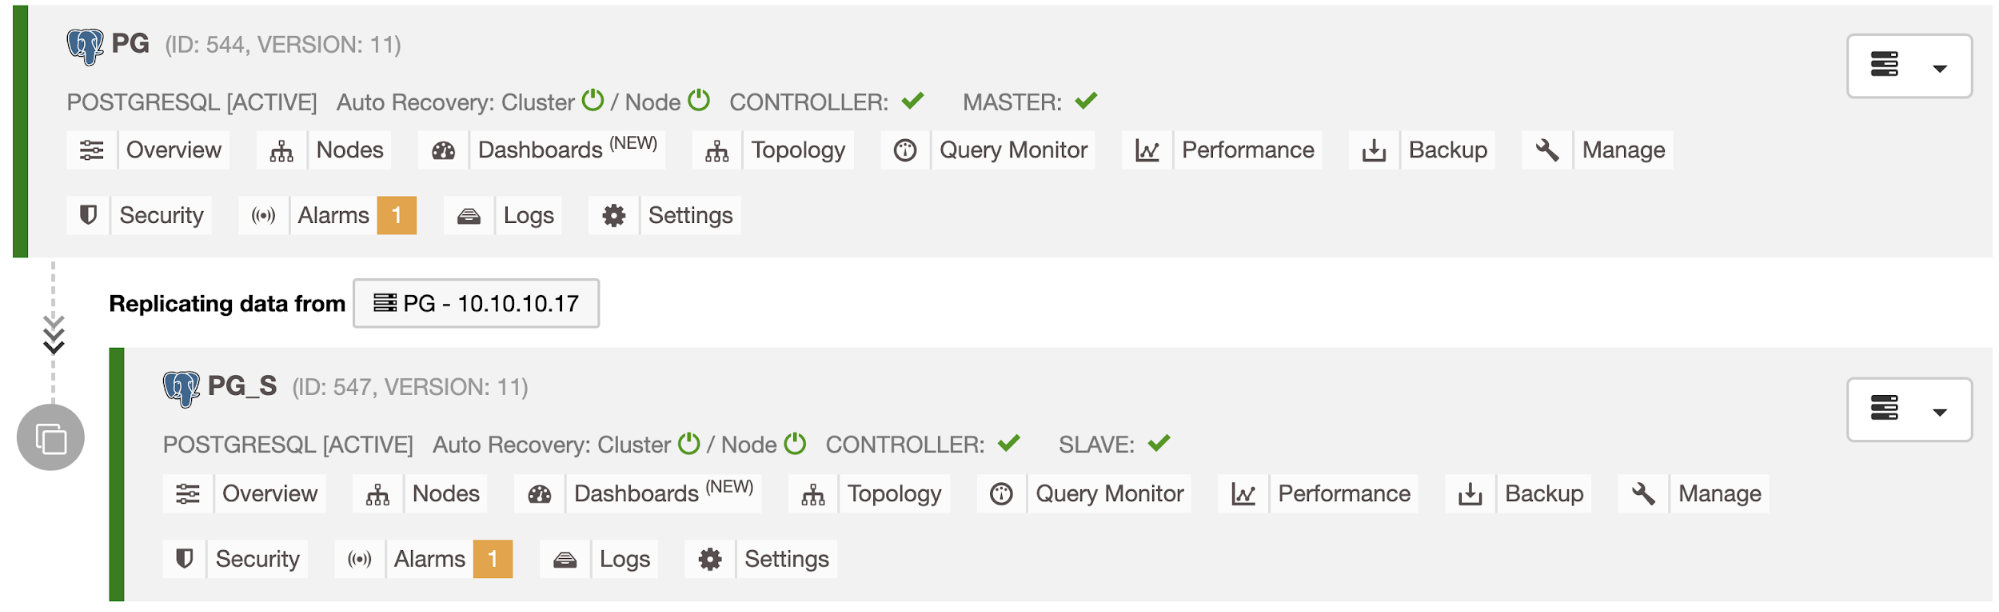Click the Logs tray icon for PG cluster
The image size is (1999, 612).
469,216
